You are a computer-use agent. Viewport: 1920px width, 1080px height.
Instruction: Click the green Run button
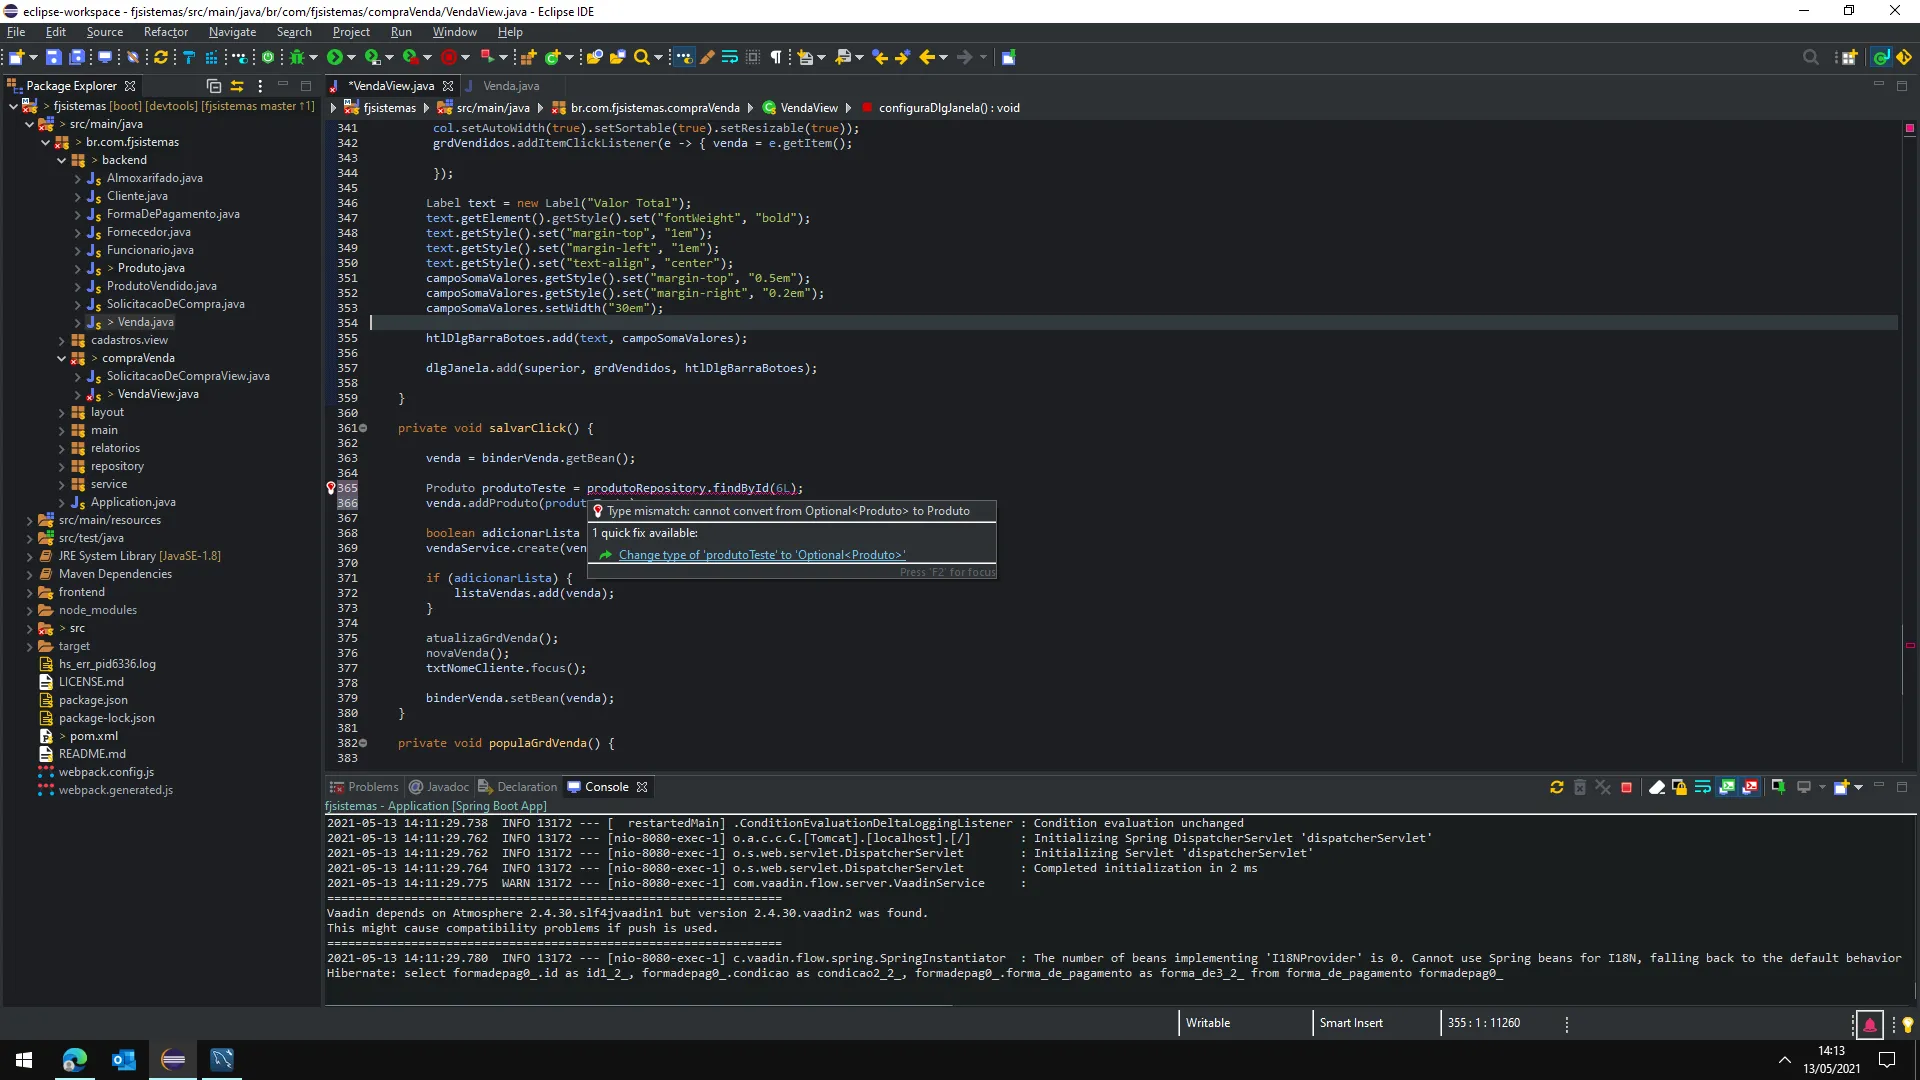pos(335,57)
